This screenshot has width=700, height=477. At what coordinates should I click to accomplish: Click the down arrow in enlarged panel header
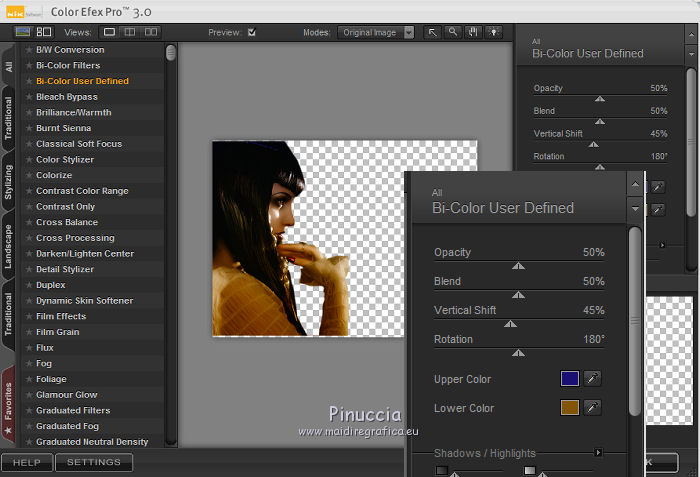click(x=635, y=209)
